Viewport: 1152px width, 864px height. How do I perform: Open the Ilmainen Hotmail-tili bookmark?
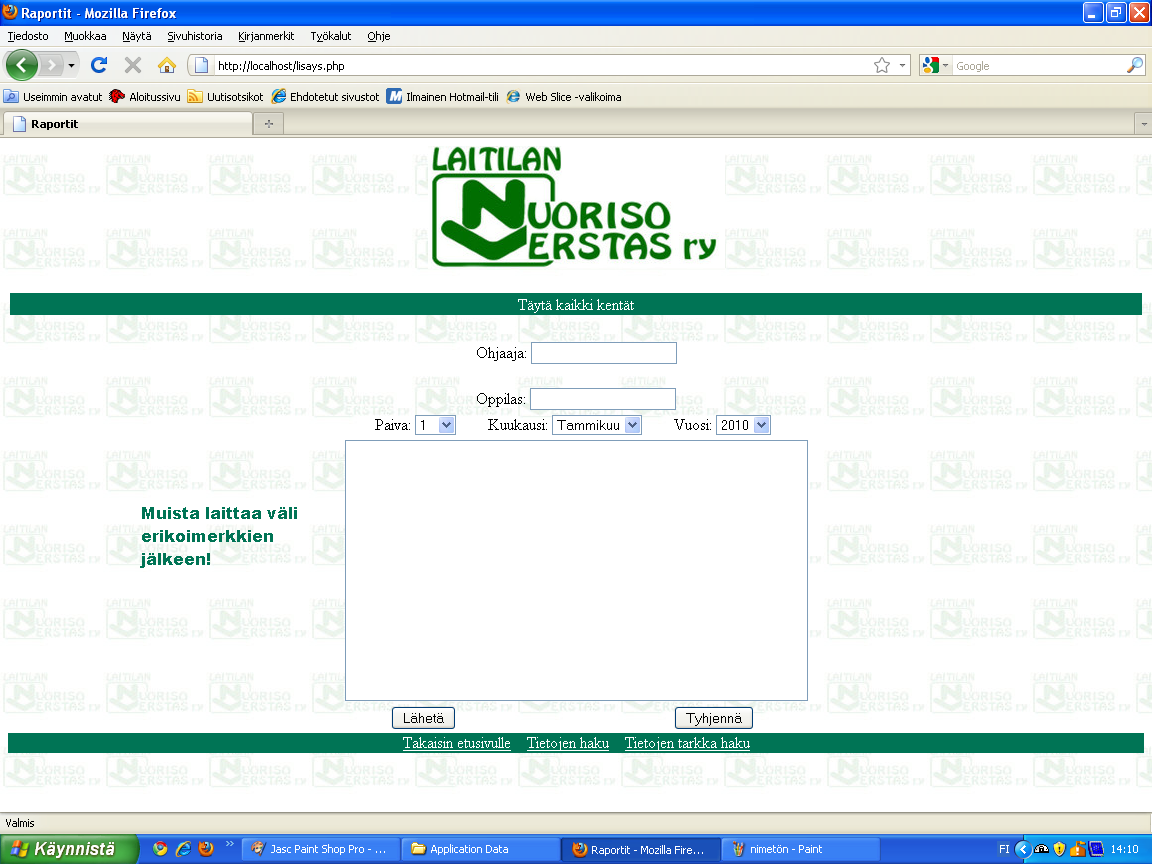442,97
